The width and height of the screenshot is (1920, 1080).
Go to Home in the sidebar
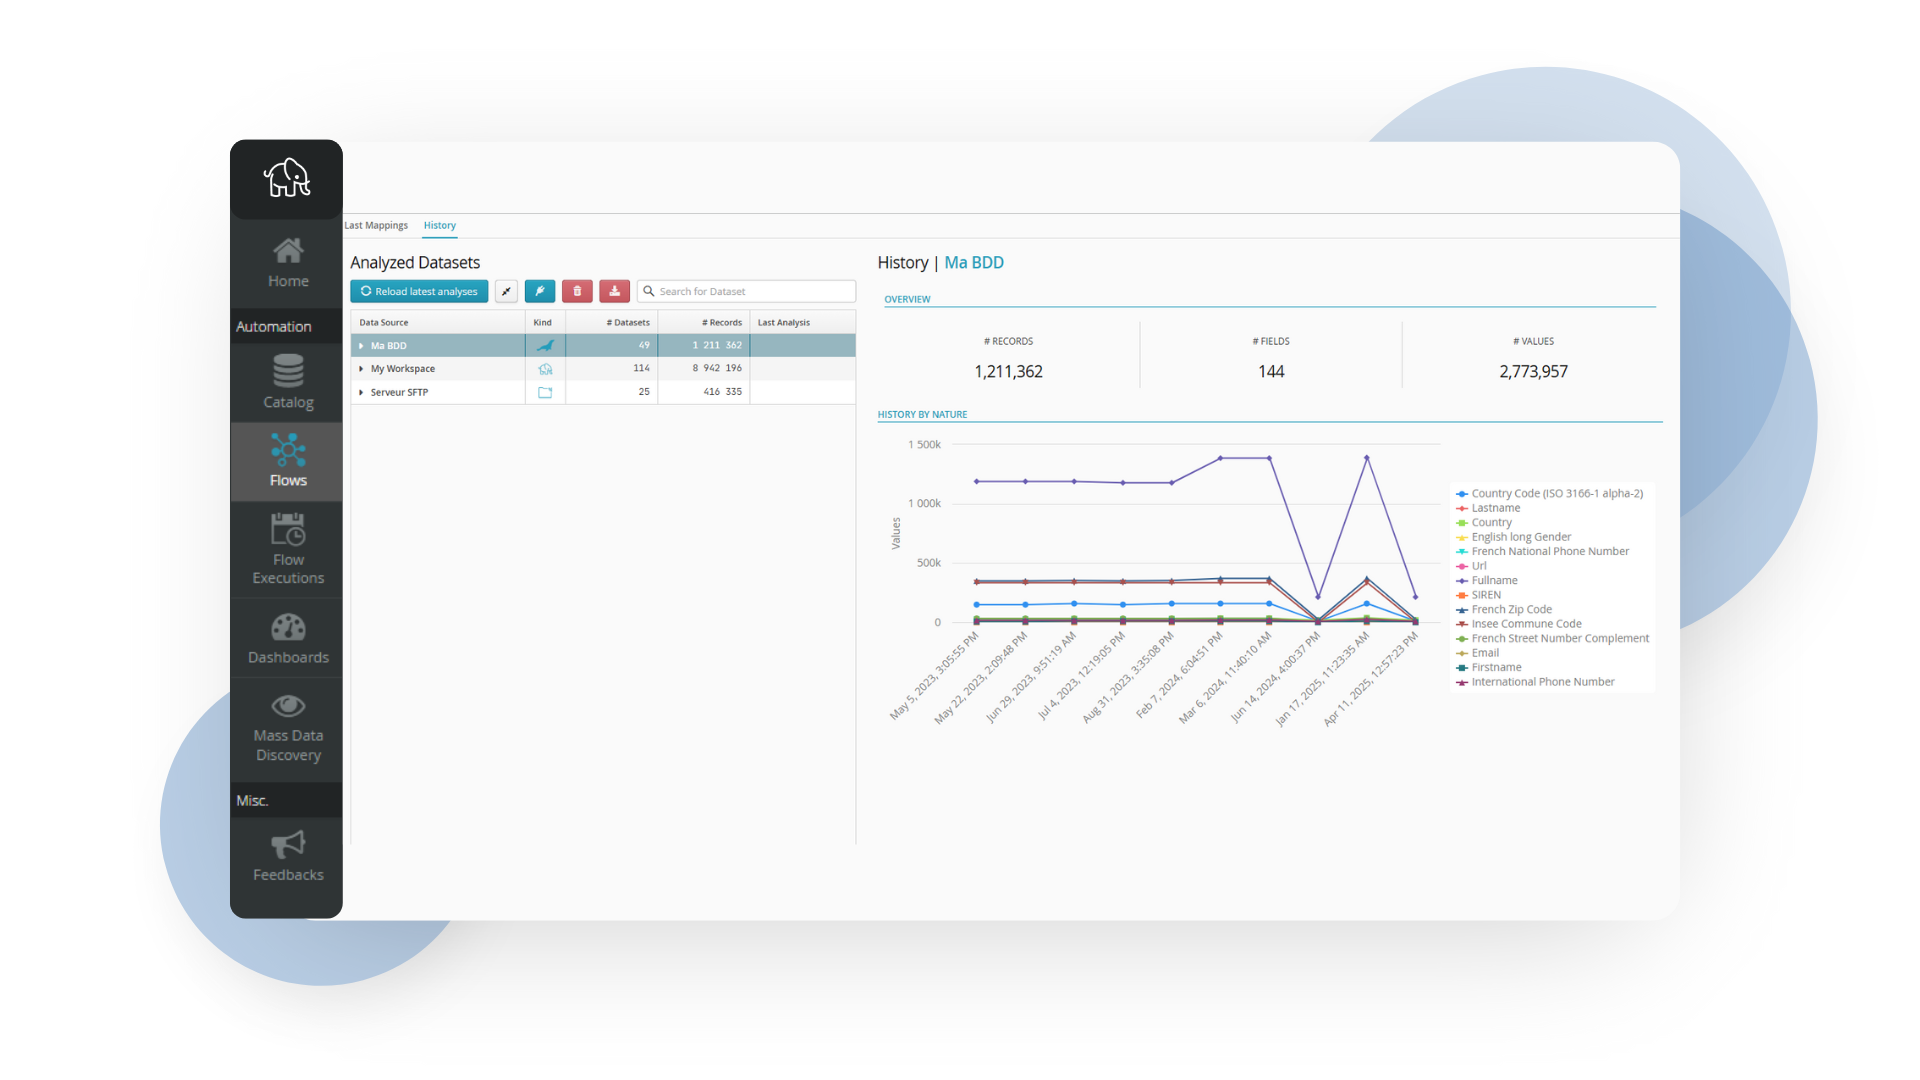tap(288, 263)
